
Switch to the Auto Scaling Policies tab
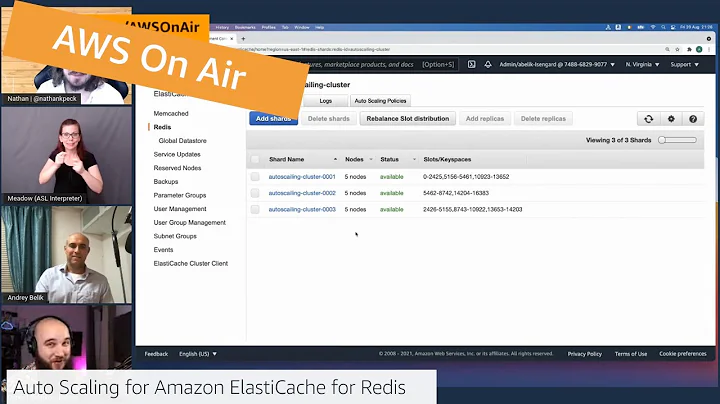(380, 101)
